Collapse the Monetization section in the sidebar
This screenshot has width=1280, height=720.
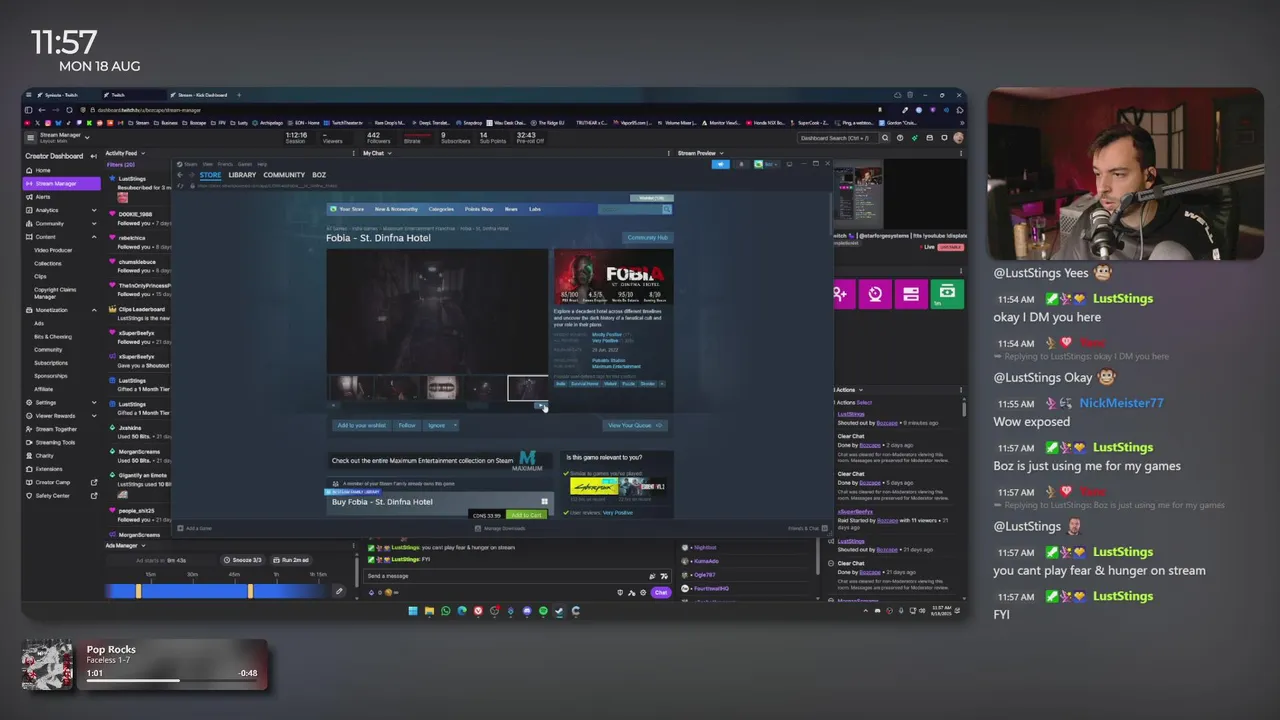tap(94, 310)
